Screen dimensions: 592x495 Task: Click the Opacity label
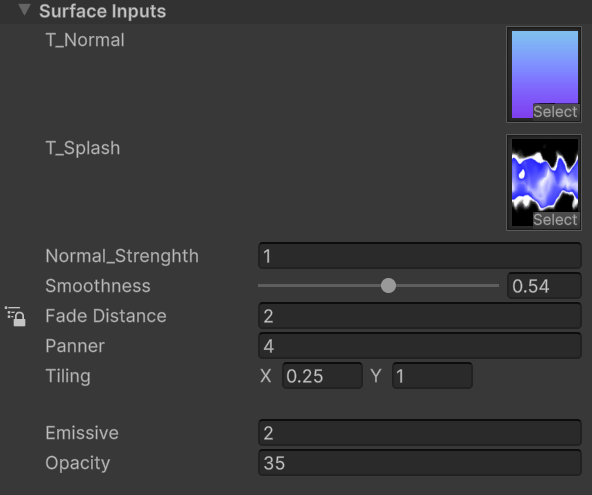click(78, 463)
